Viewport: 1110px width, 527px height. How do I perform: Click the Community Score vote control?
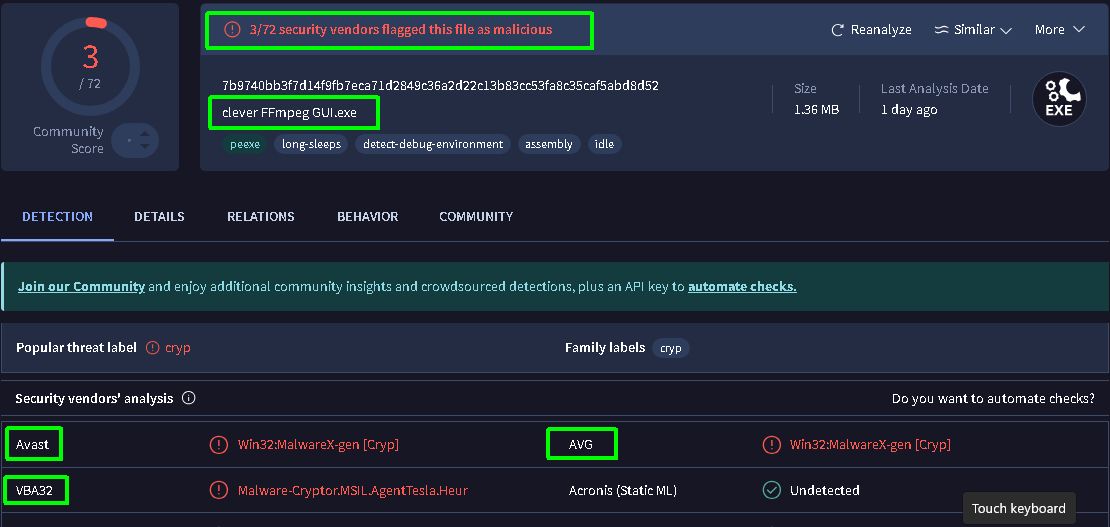(x=135, y=140)
